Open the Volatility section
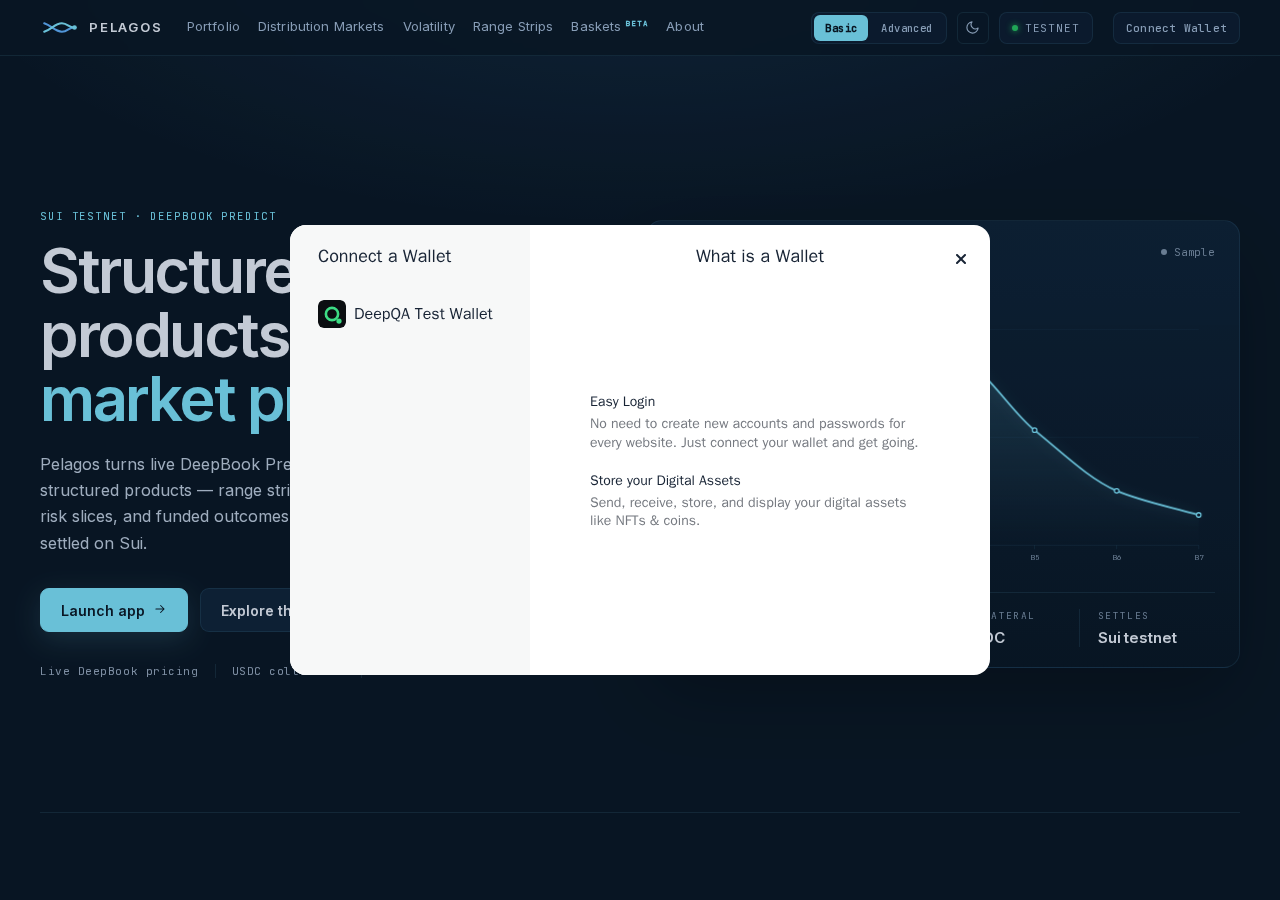This screenshot has width=1280, height=900. tap(429, 27)
